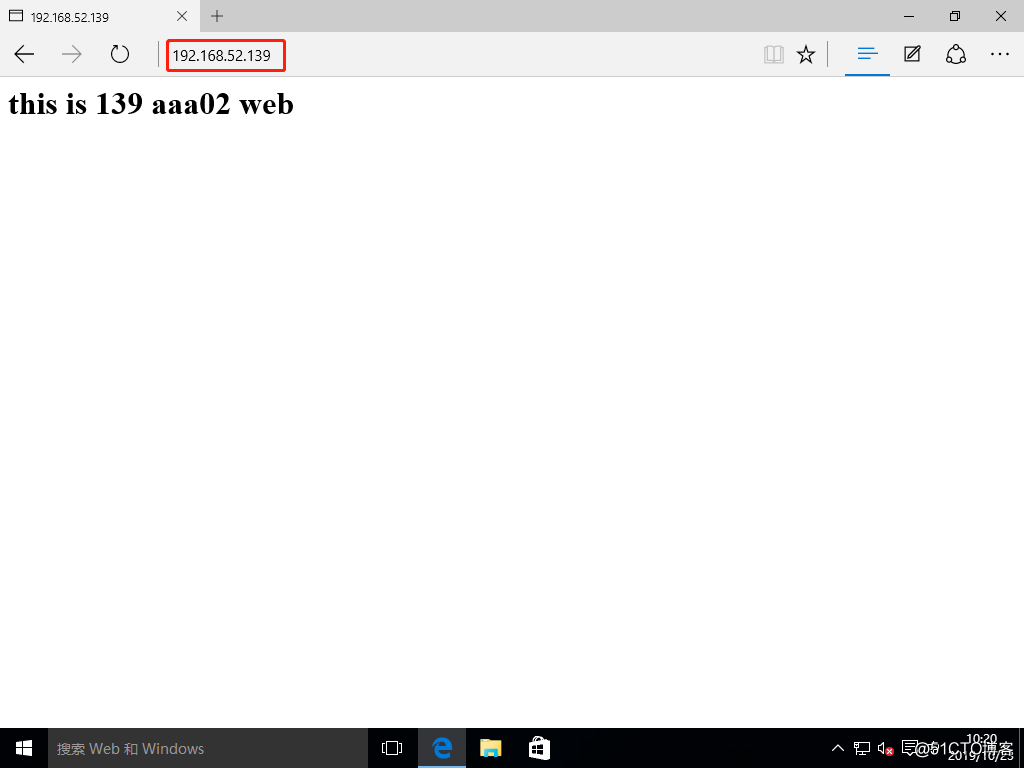Open File Explorer from the taskbar
This screenshot has width=1024, height=768.
coord(490,748)
